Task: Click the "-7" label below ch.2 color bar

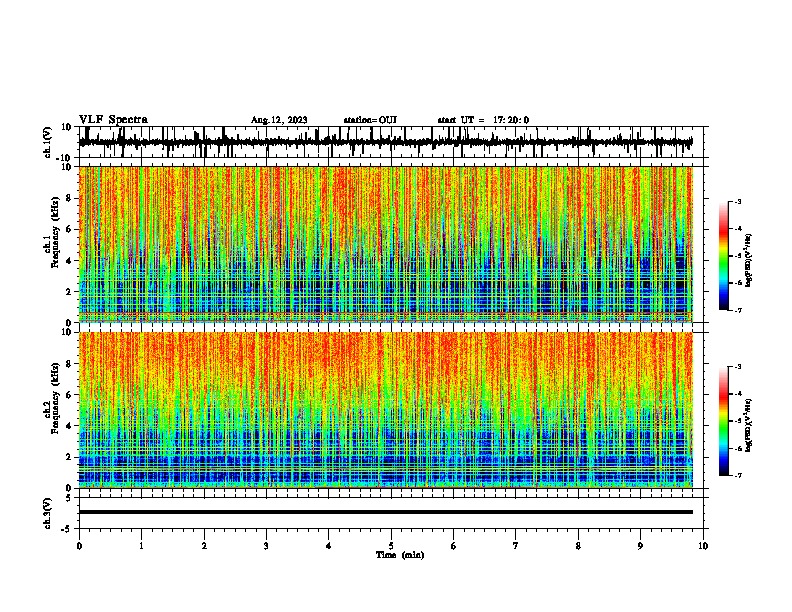Action: (x=737, y=476)
